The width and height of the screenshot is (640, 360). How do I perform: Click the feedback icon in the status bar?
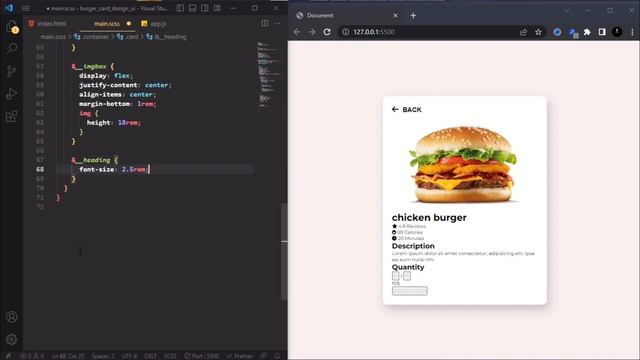pos(264,356)
